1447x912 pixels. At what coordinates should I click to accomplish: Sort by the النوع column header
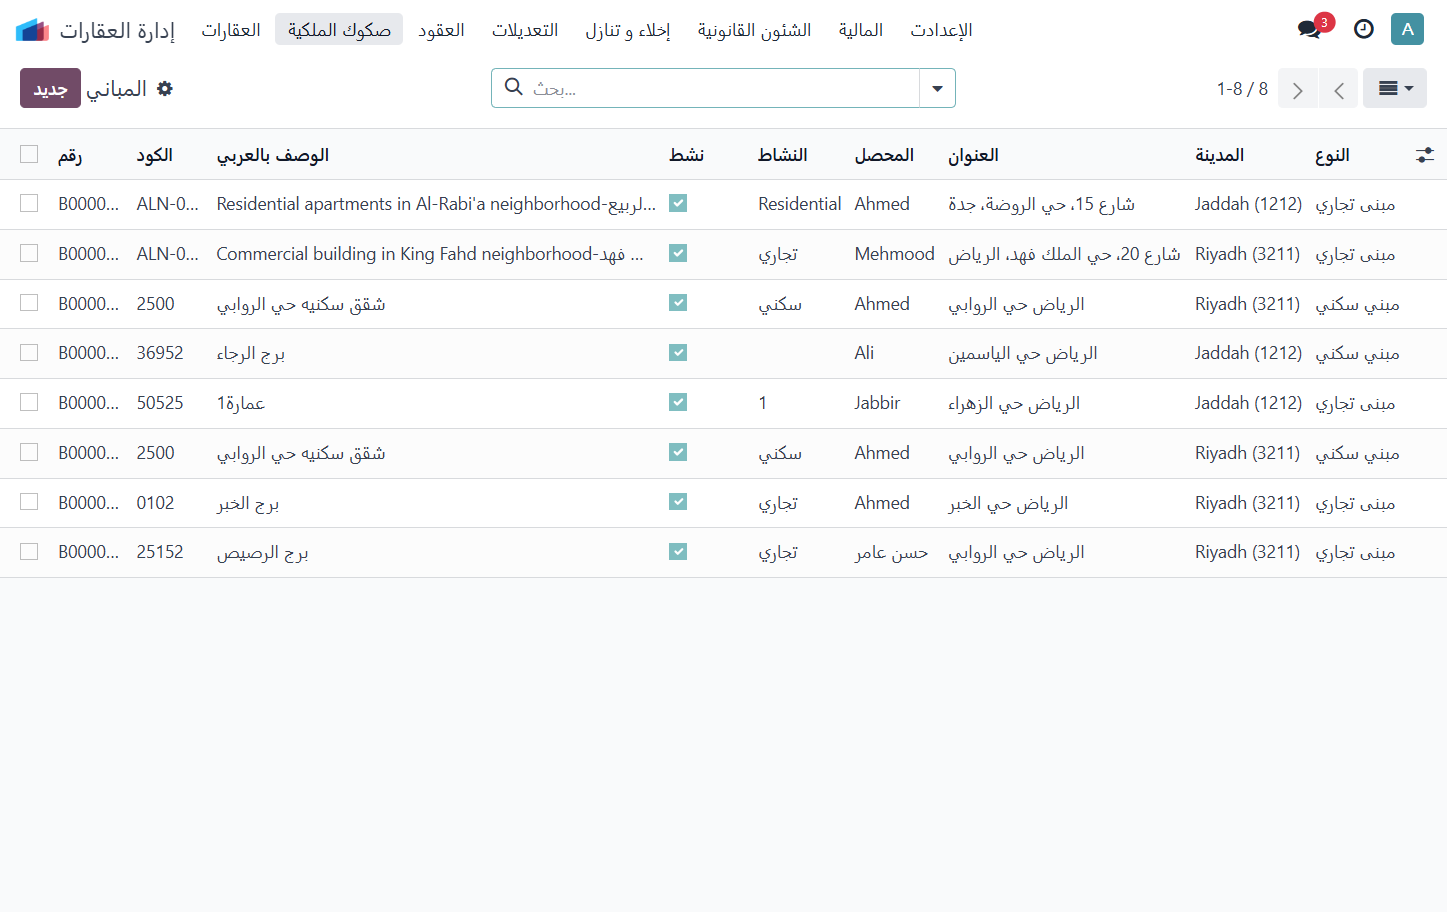[x=1333, y=155]
